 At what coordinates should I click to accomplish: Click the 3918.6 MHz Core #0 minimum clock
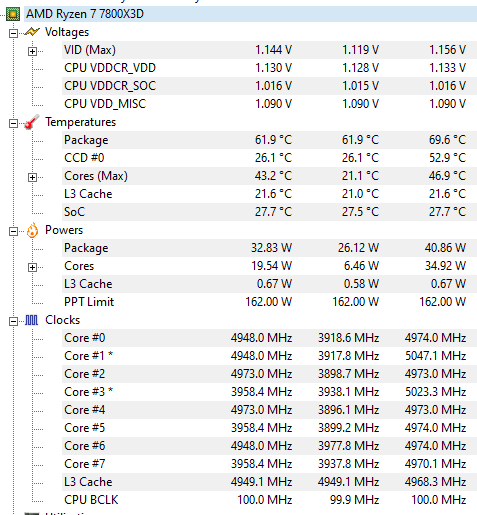(x=348, y=338)
